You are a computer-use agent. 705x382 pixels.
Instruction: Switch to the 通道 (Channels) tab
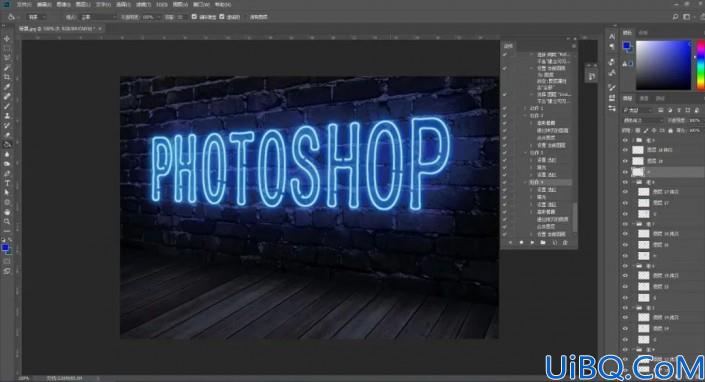[x=644, y=98]
